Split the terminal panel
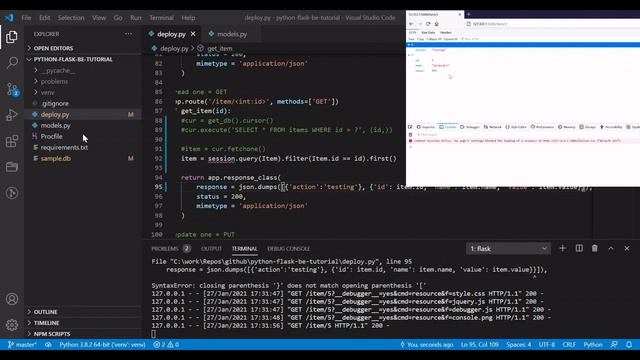The width and height of the screenshot is (640, 360). (x=579, y=248)
